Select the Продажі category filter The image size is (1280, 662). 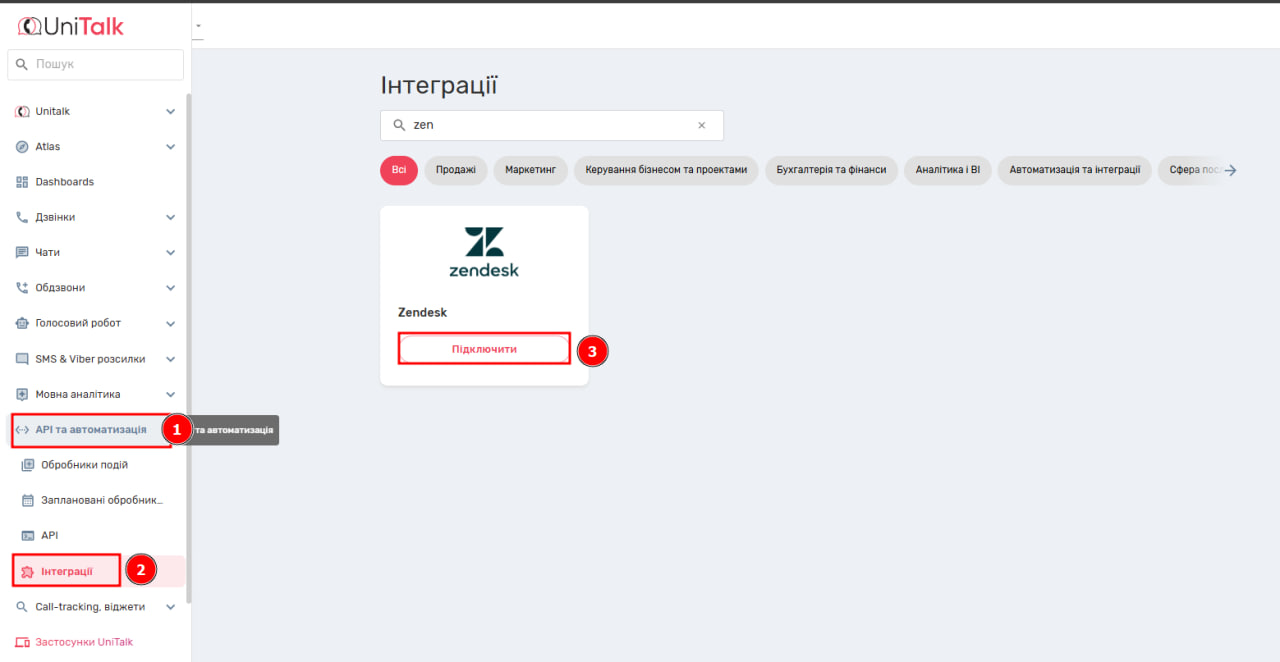[455, 170]
